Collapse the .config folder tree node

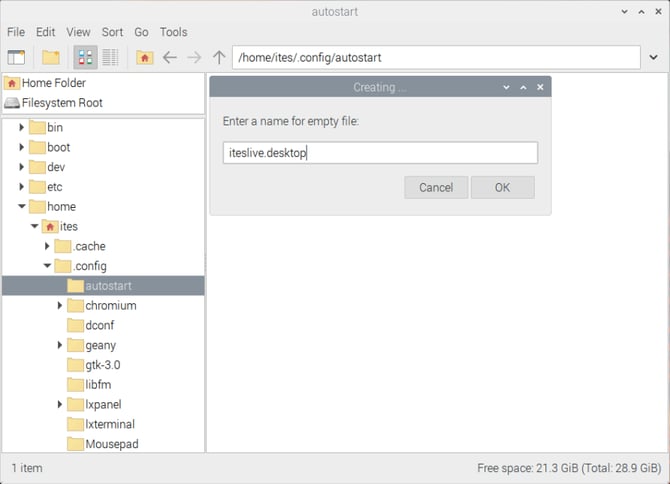point(47,266)
